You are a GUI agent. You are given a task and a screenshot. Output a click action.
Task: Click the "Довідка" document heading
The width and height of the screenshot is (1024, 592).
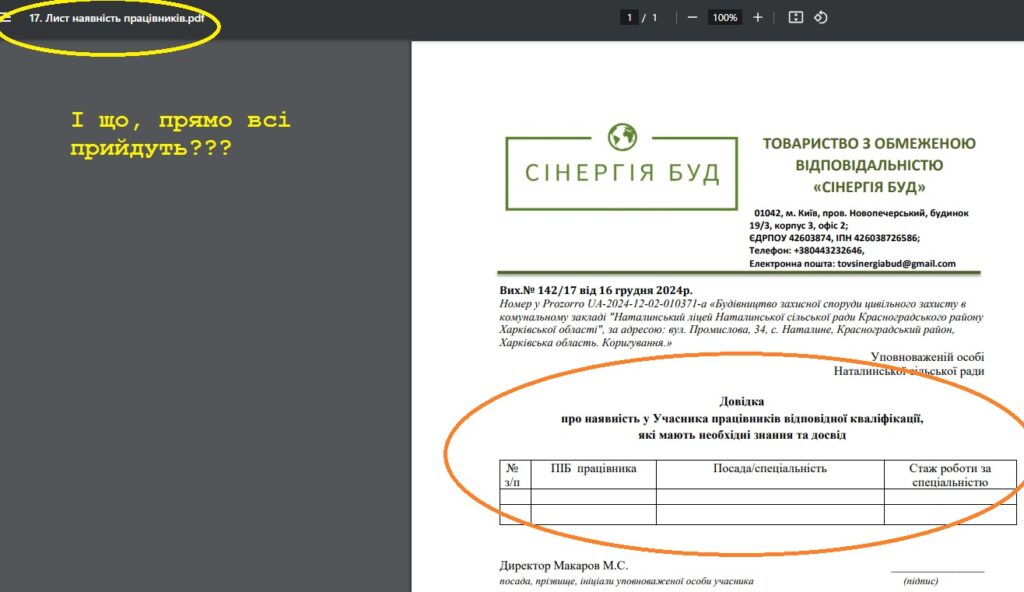coord(741,401)
